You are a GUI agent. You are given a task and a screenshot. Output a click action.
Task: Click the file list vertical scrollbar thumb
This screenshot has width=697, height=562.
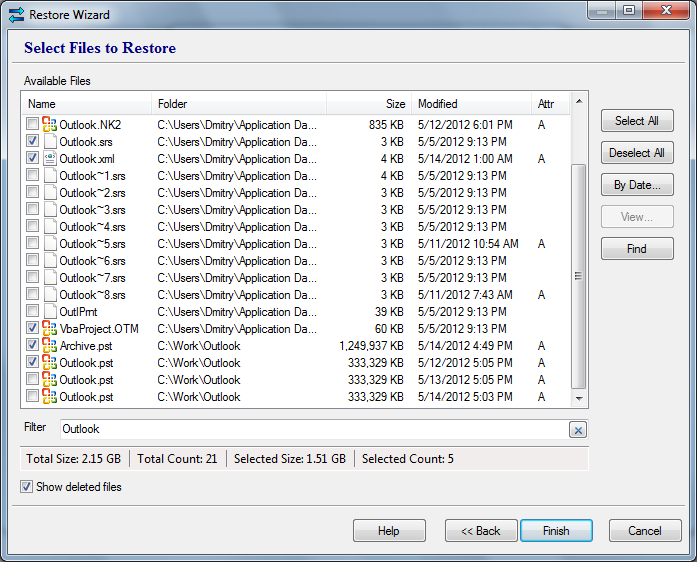pyautogui.click(x=578, y=275)
